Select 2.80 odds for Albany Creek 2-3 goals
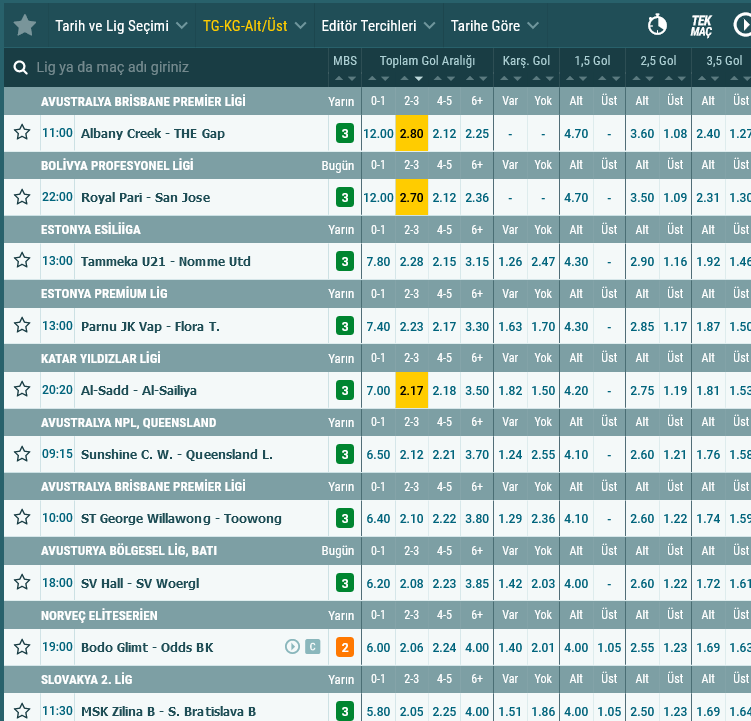 [x=411, y=133]
